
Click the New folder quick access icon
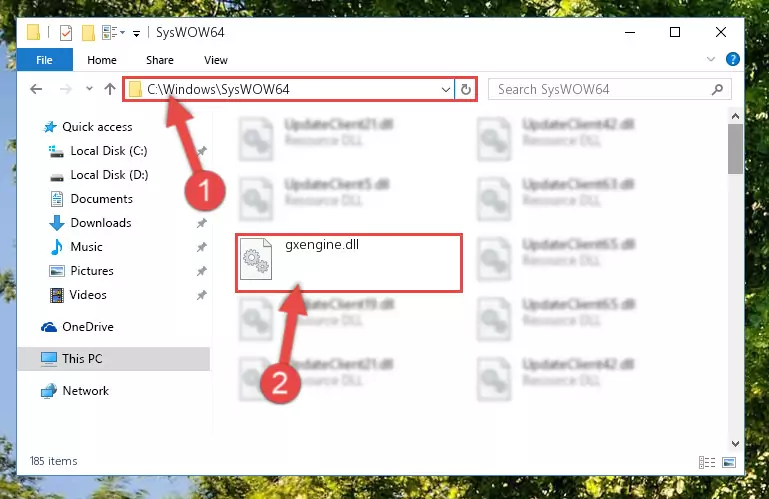(x=88, y=33)
